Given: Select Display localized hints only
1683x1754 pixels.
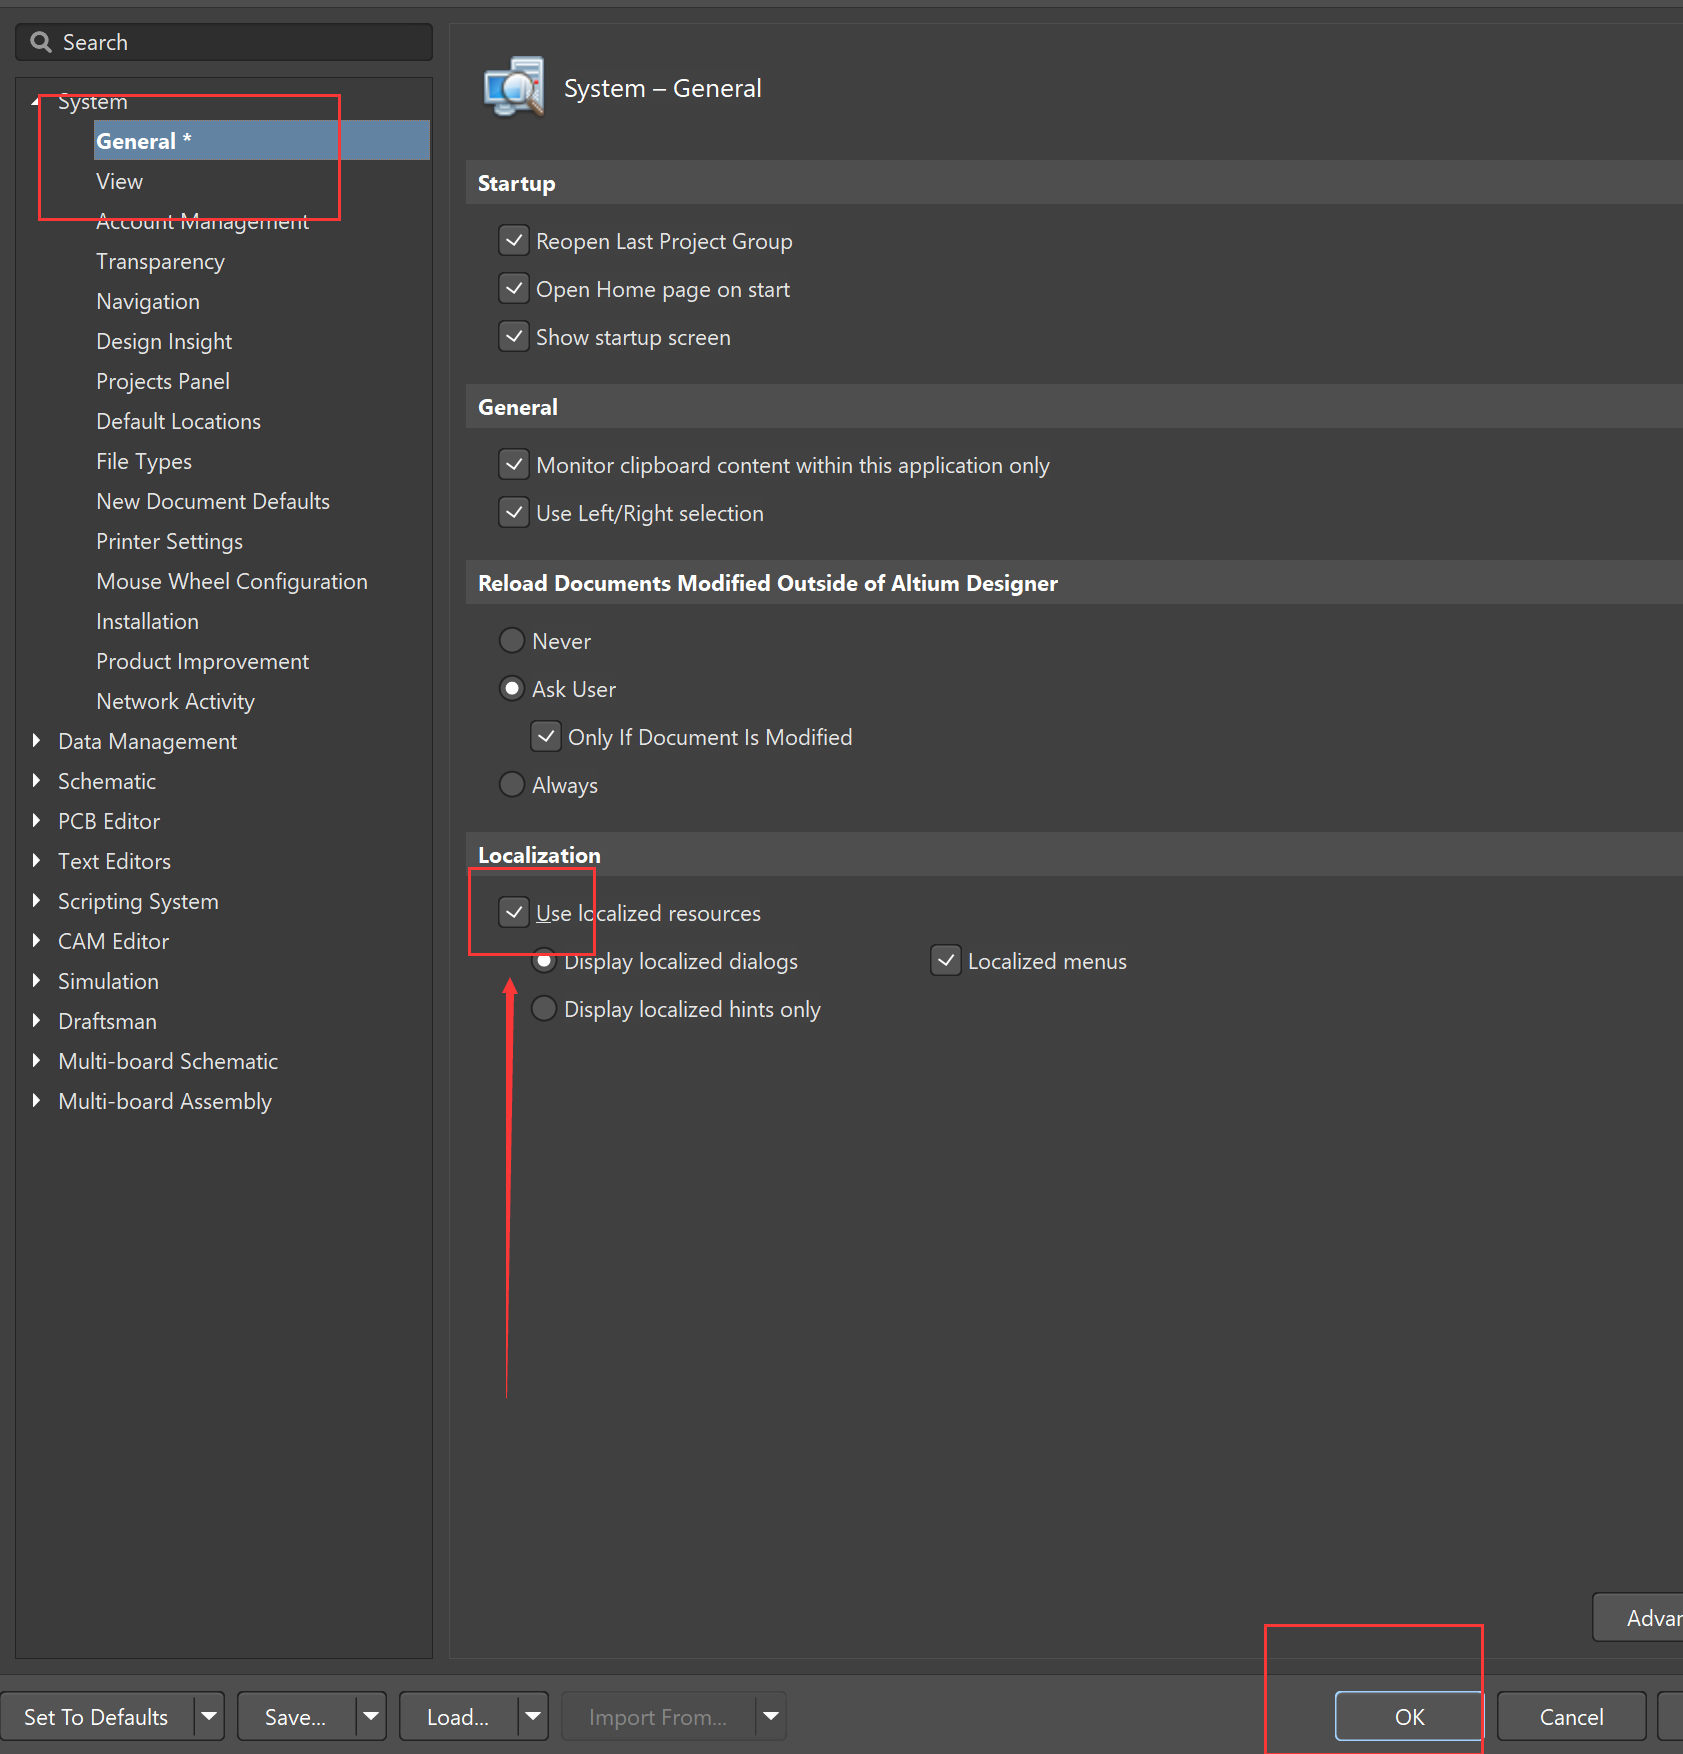Looking at the screenshot, I should coord(544,1009).
